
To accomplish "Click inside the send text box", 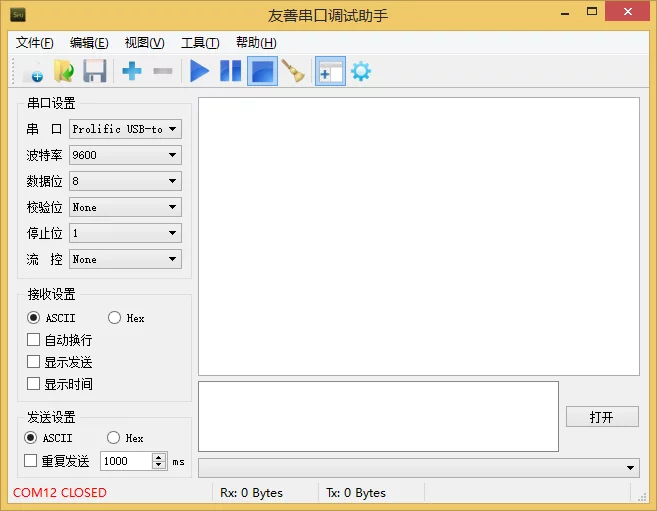I will pyautogui.click(x=378, y=416).
